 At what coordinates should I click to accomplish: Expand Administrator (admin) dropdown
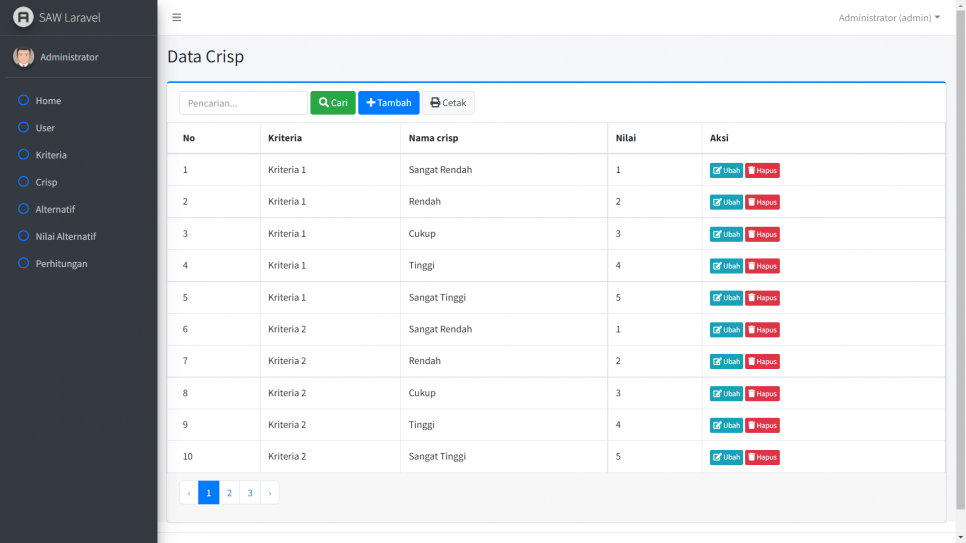click(889, 18)
